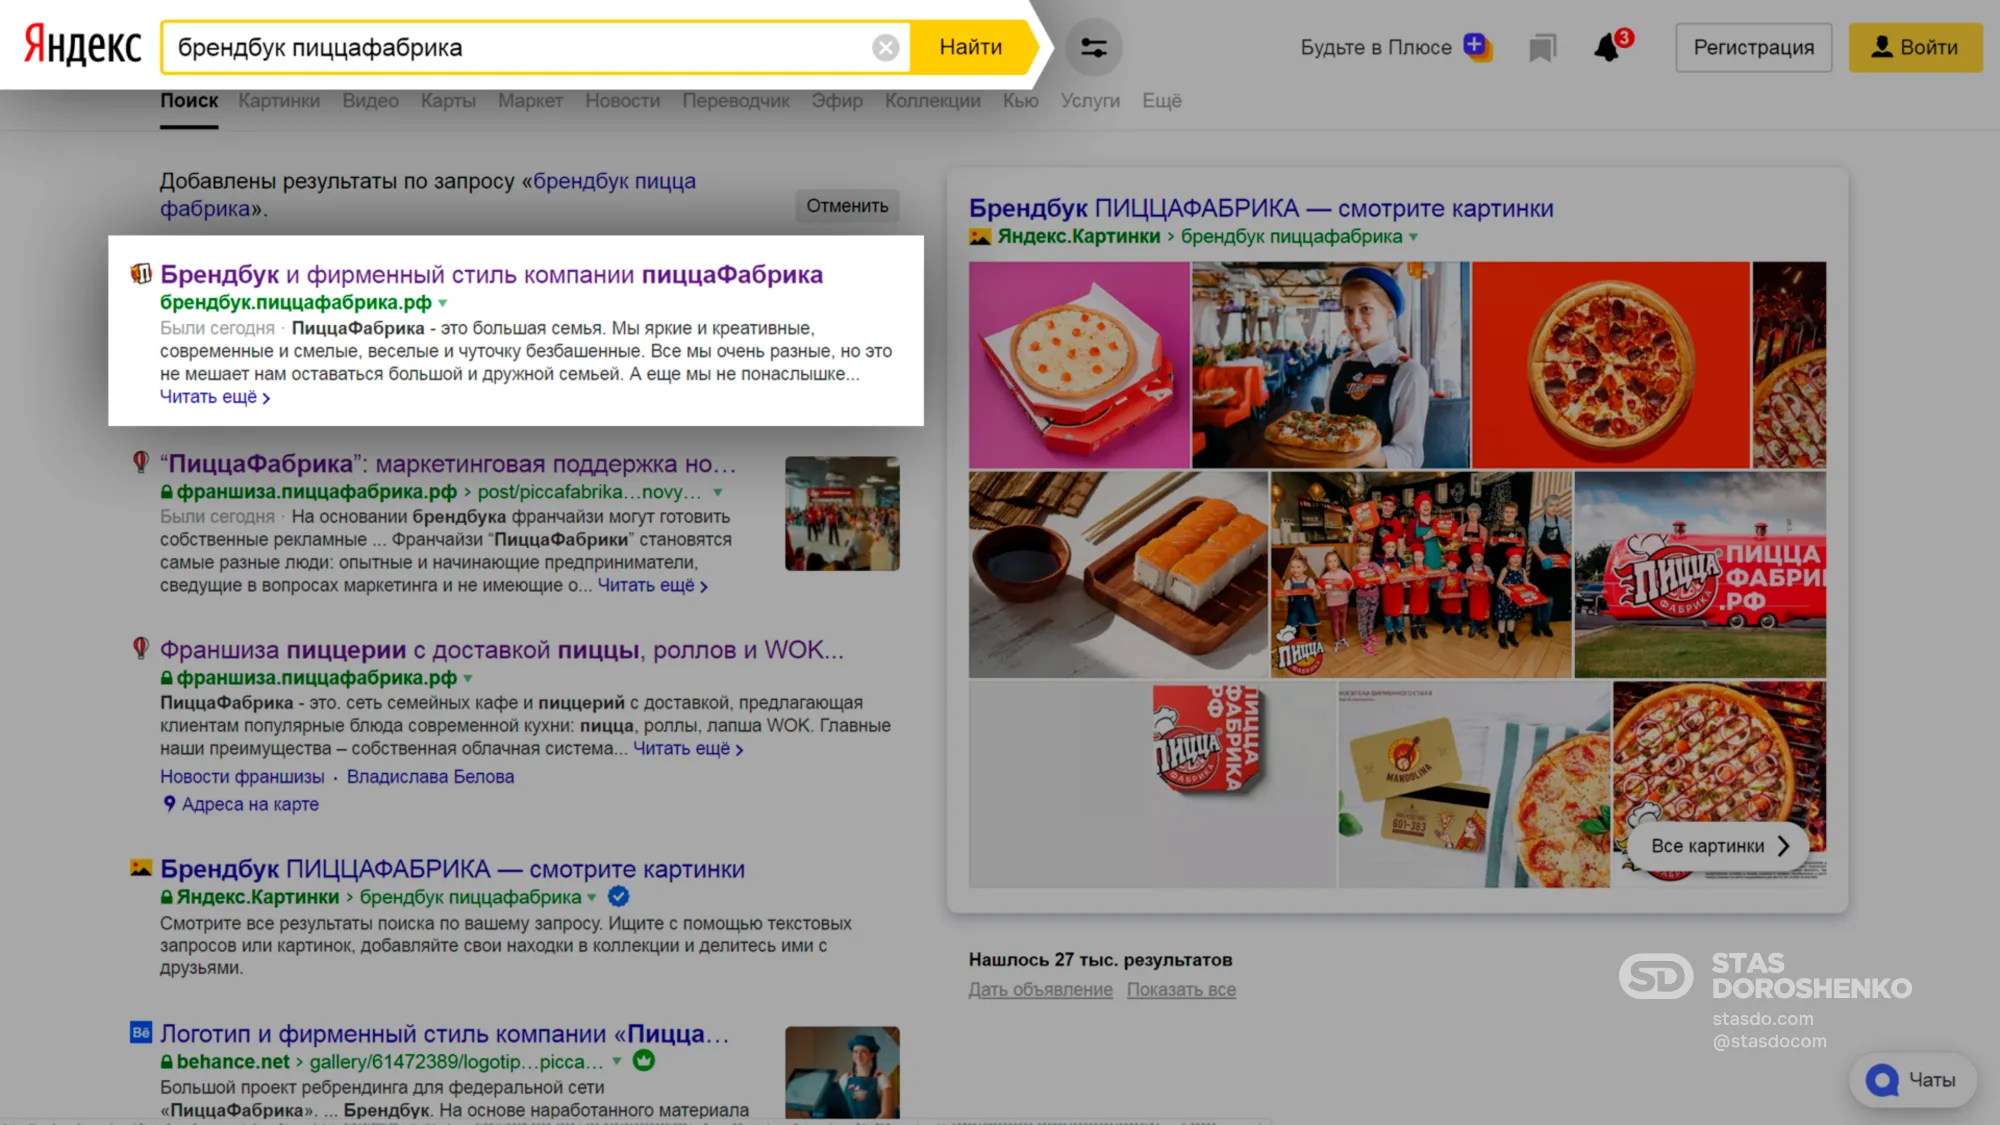Click Отменить button
Viewport: 2000px width, 1125px height.
point(847,206)
